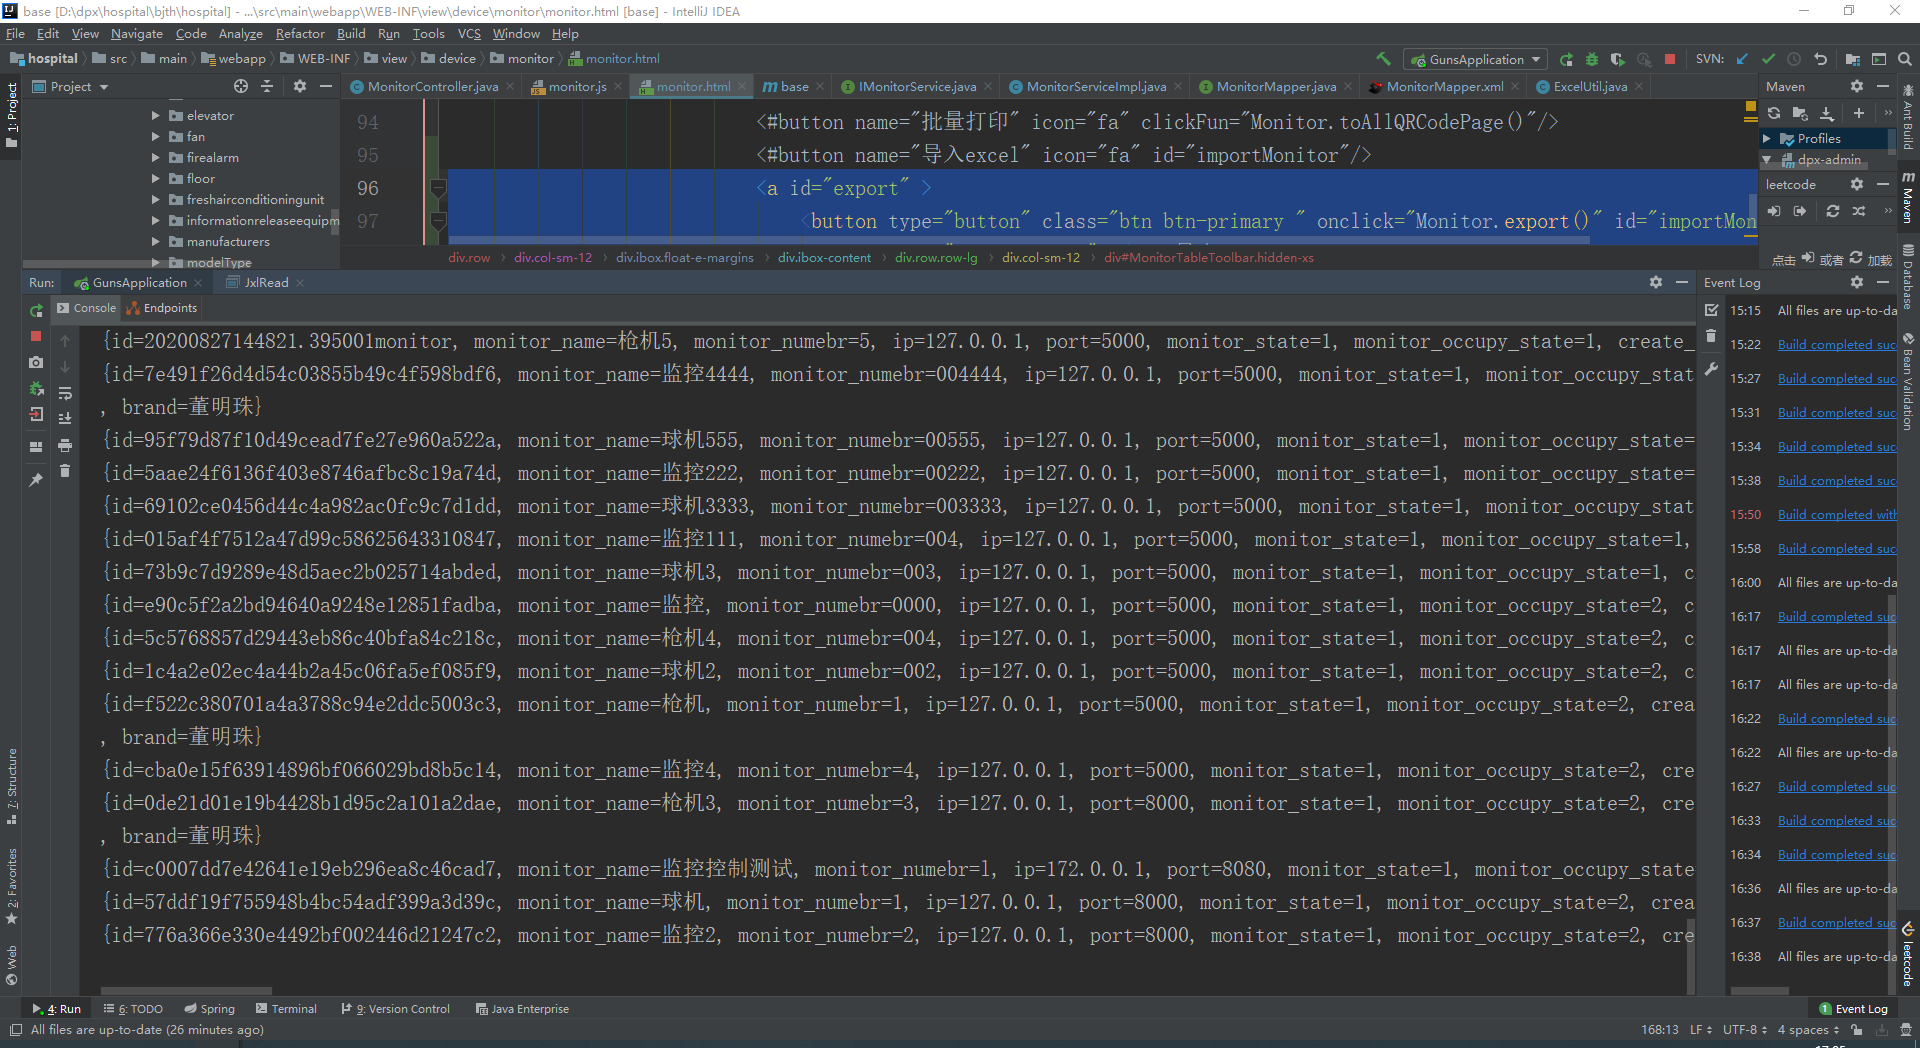Open Event Log settings wrench

1711,368
